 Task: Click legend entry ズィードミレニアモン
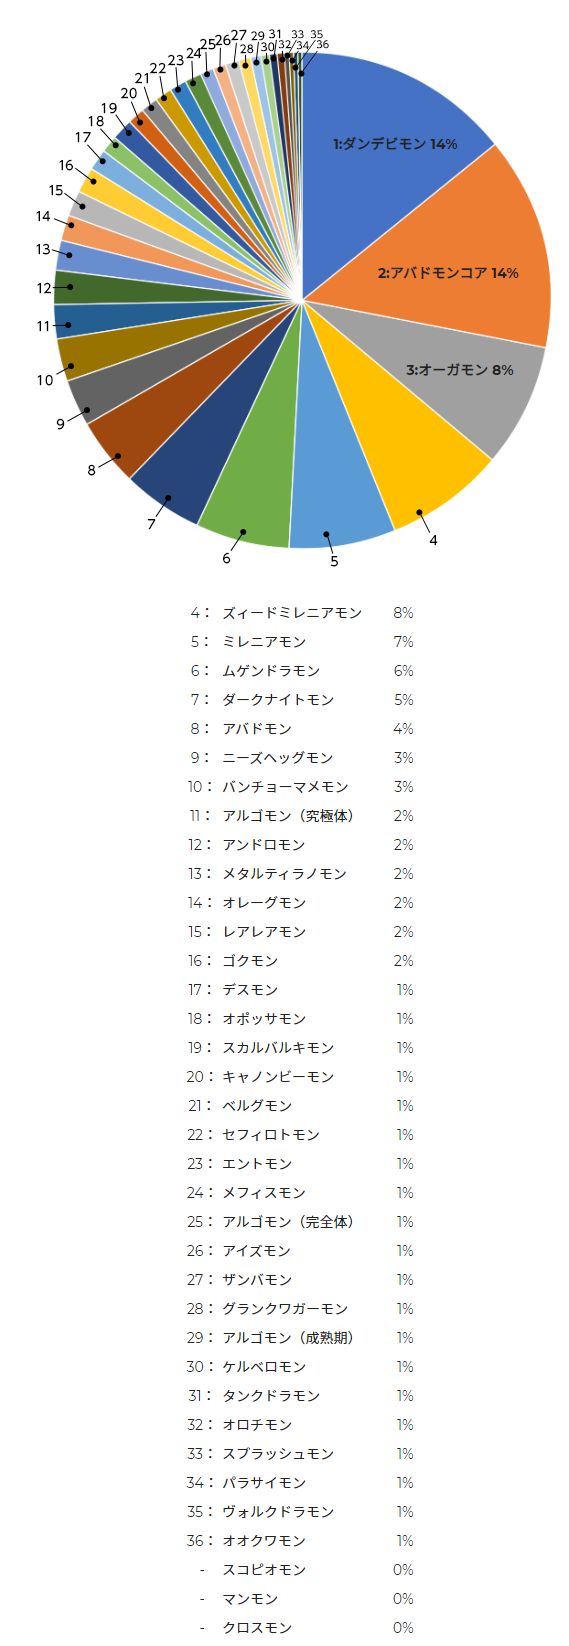click(292, 613)
